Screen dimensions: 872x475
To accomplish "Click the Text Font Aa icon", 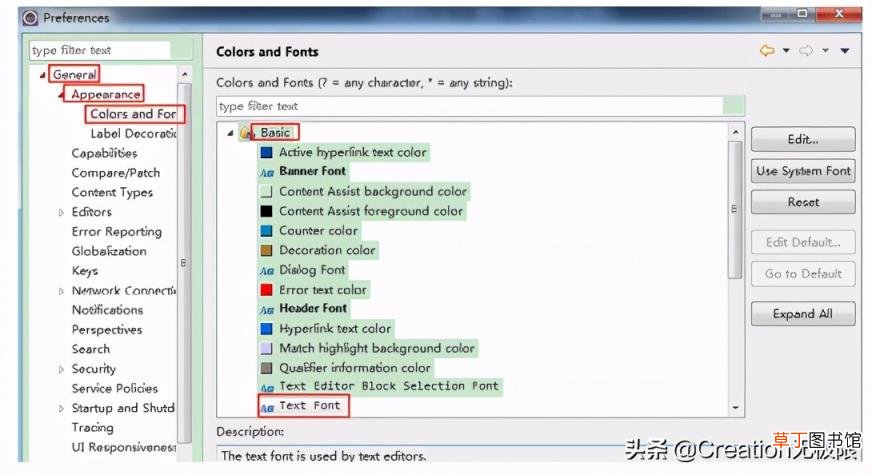I will pyautogui.click(x=267, y=408).
